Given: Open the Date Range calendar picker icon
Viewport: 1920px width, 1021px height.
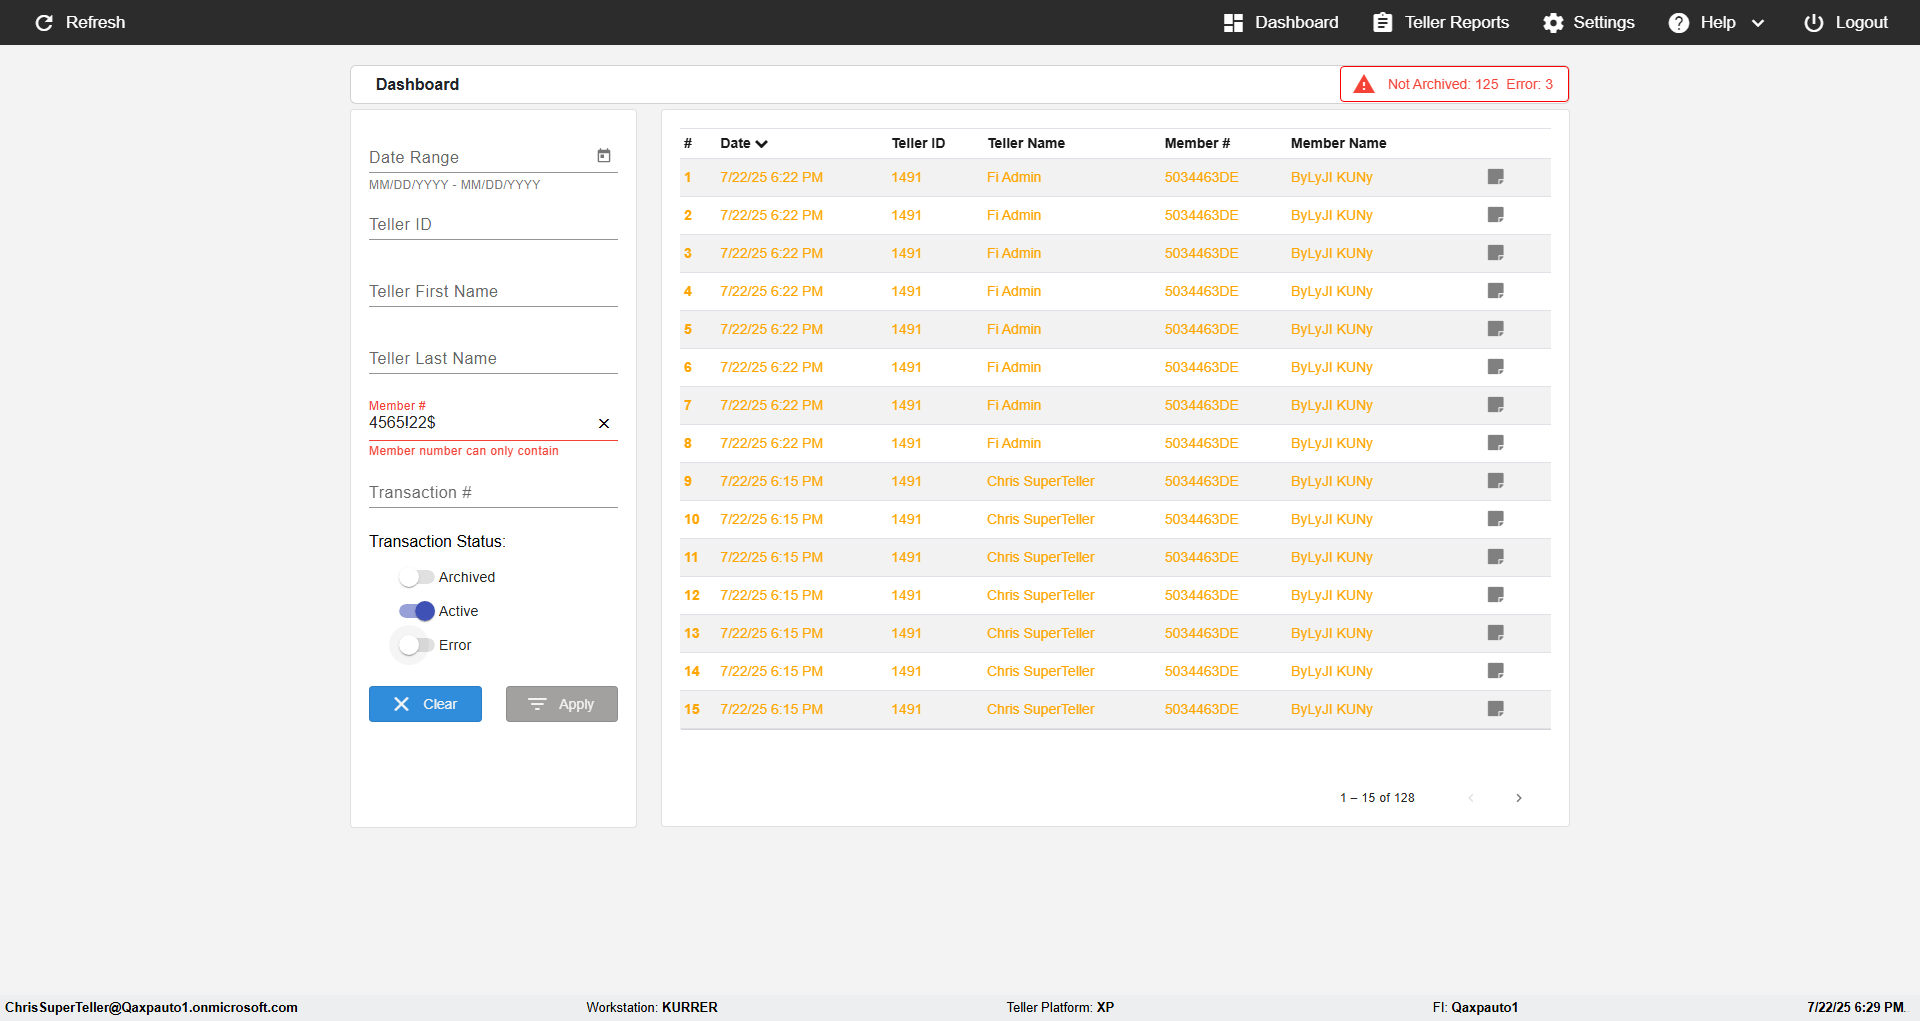Looking at the screenshot, I should (x=604, y=156).
